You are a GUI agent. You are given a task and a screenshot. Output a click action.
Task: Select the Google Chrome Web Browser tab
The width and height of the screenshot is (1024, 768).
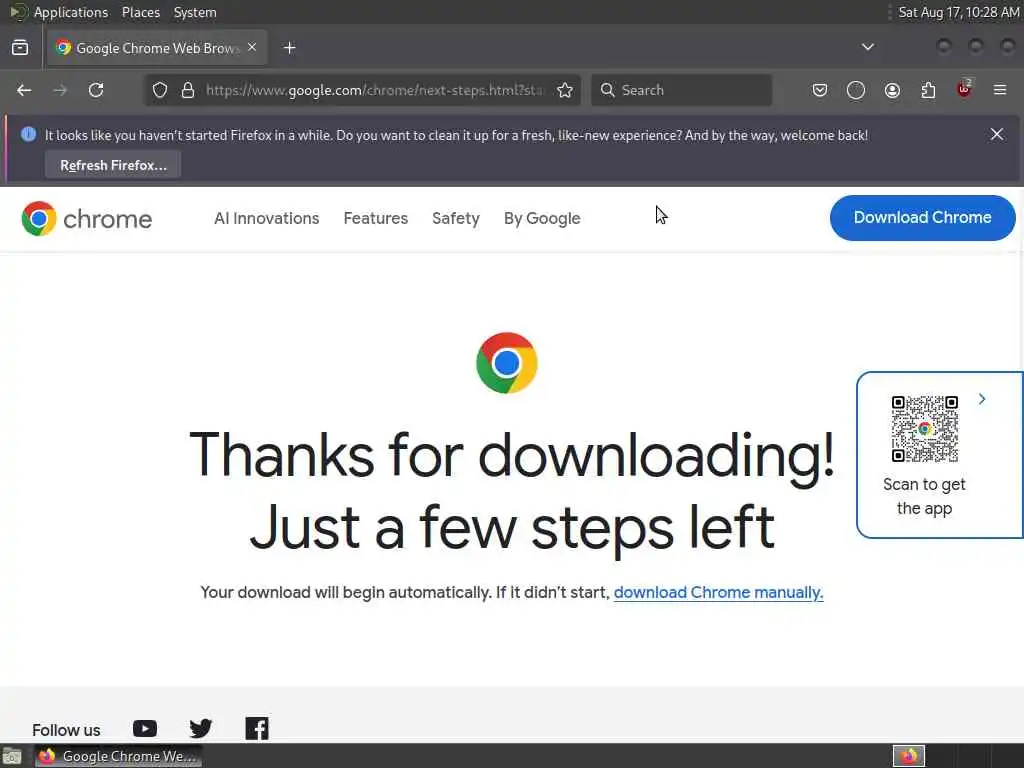point(157,48)
